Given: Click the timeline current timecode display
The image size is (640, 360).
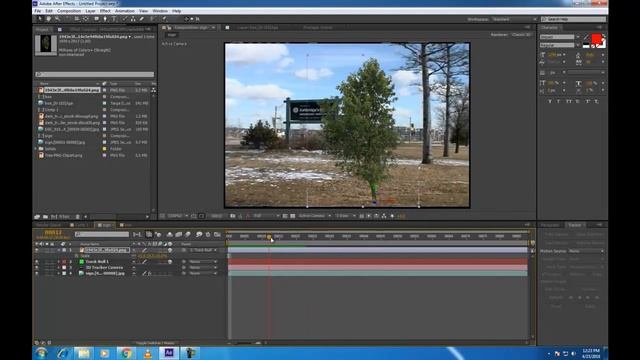Looking at the screenshot, I should point(53,232).
